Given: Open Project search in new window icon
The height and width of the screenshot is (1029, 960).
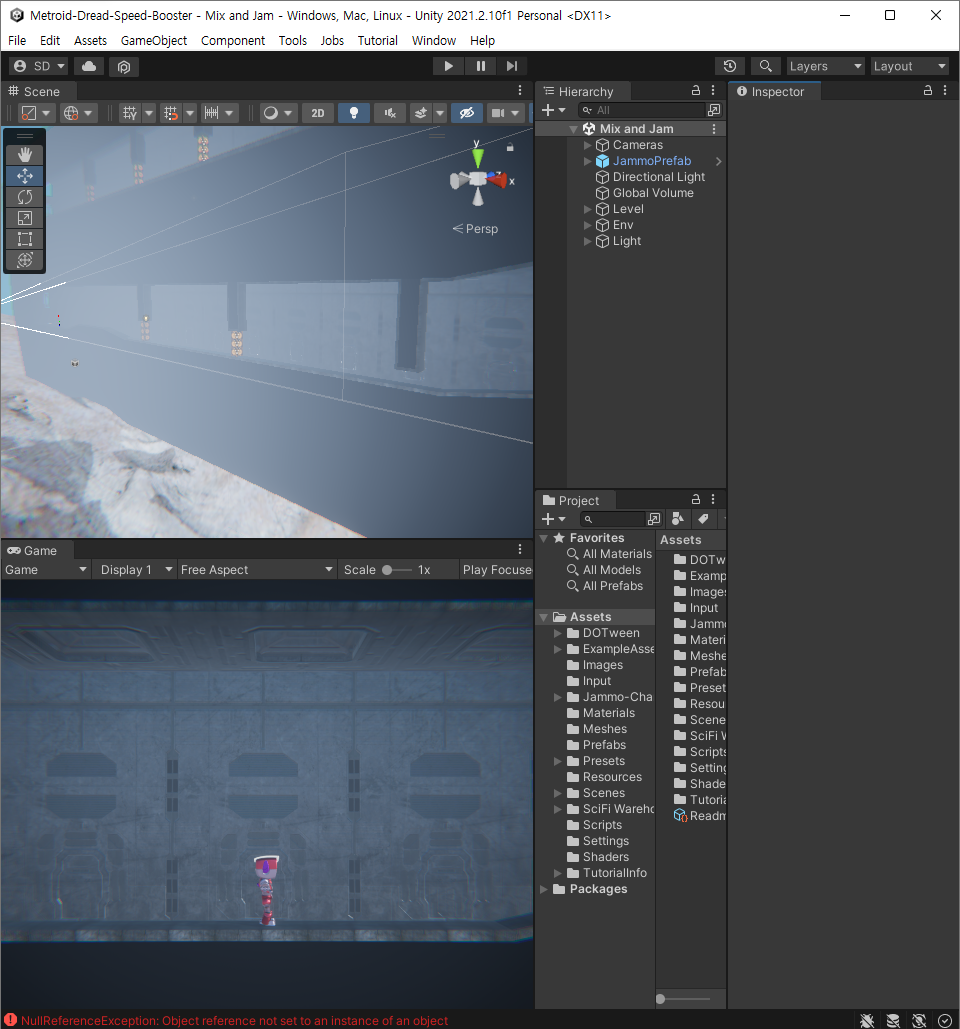Looking at the screenshot, I should point(654,519).
